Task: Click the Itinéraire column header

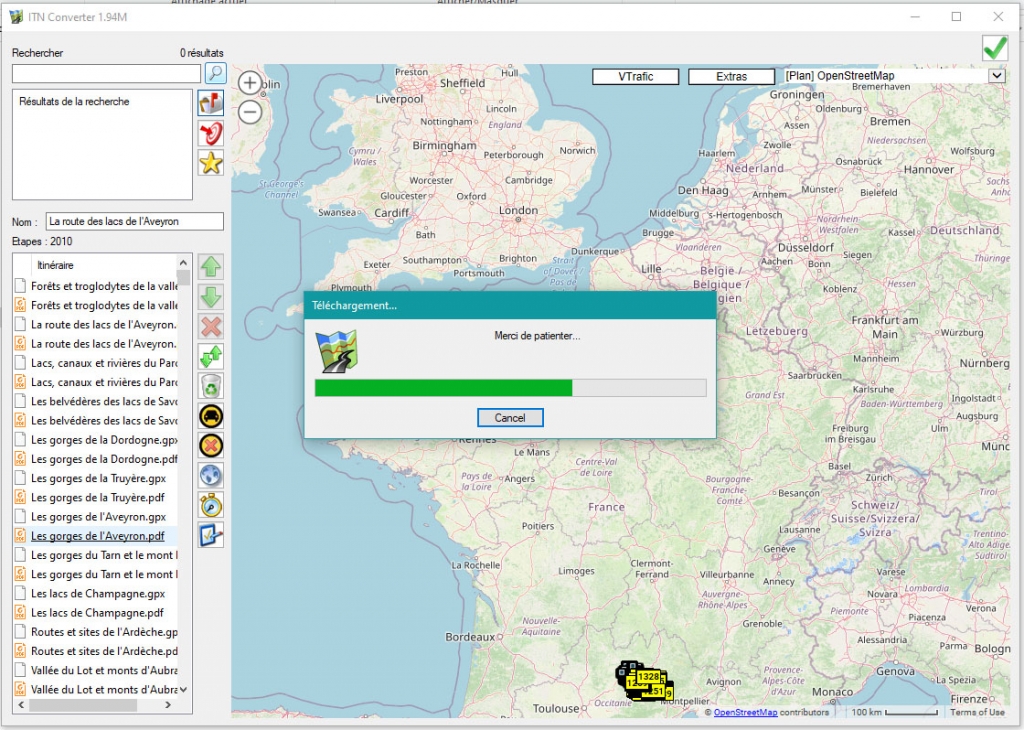Action: pyautogui.click(x=104, y=265)
